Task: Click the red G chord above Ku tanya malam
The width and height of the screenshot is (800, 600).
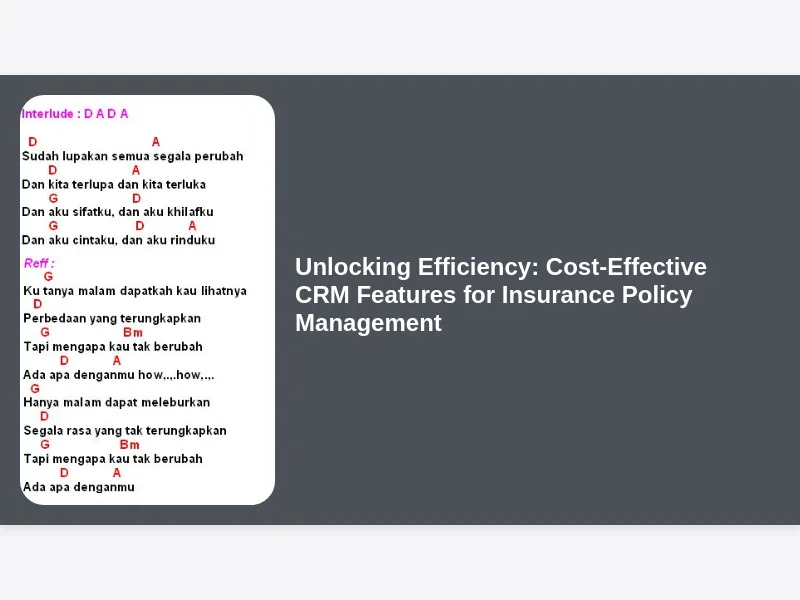Action: [x=48, y=277]
